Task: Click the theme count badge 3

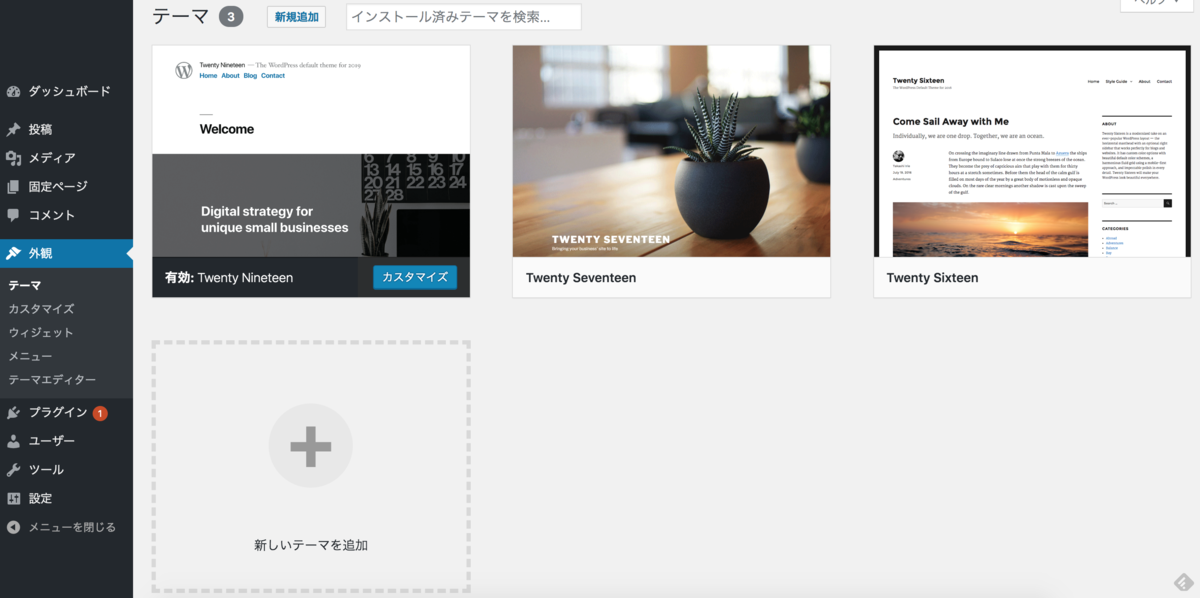Action: [x=231, y=17]
